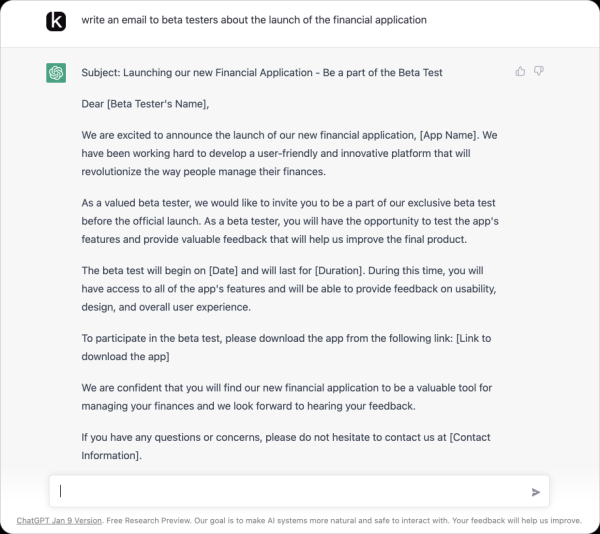Viewport: 600px width, 534px height.
Task: Click the thumbs up feedback icon
Action: pyautogui.click(x=520, y=71)
